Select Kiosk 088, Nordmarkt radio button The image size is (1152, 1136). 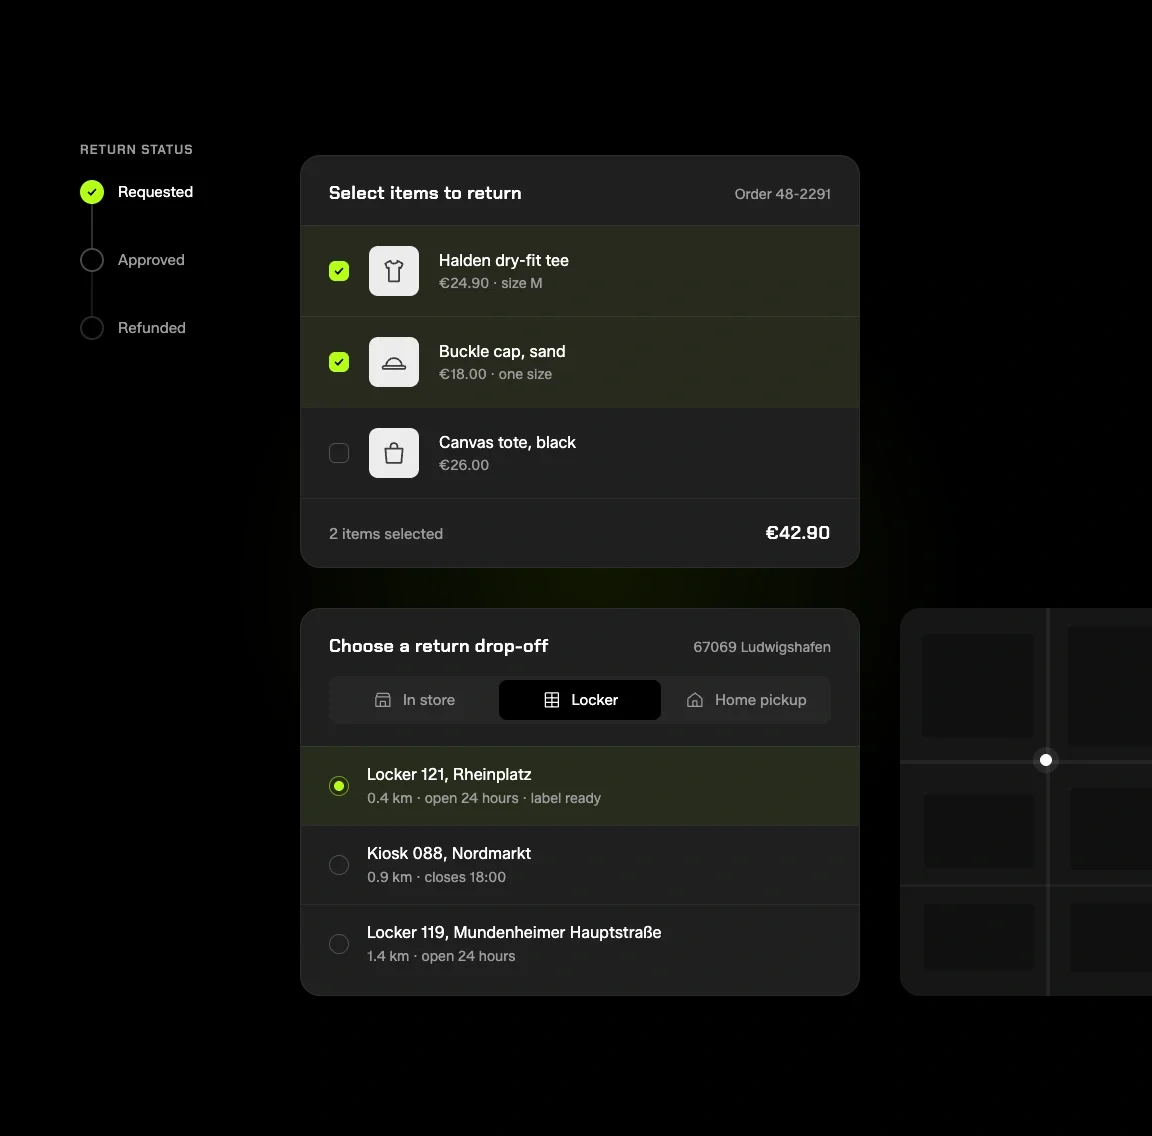(339, 865)
